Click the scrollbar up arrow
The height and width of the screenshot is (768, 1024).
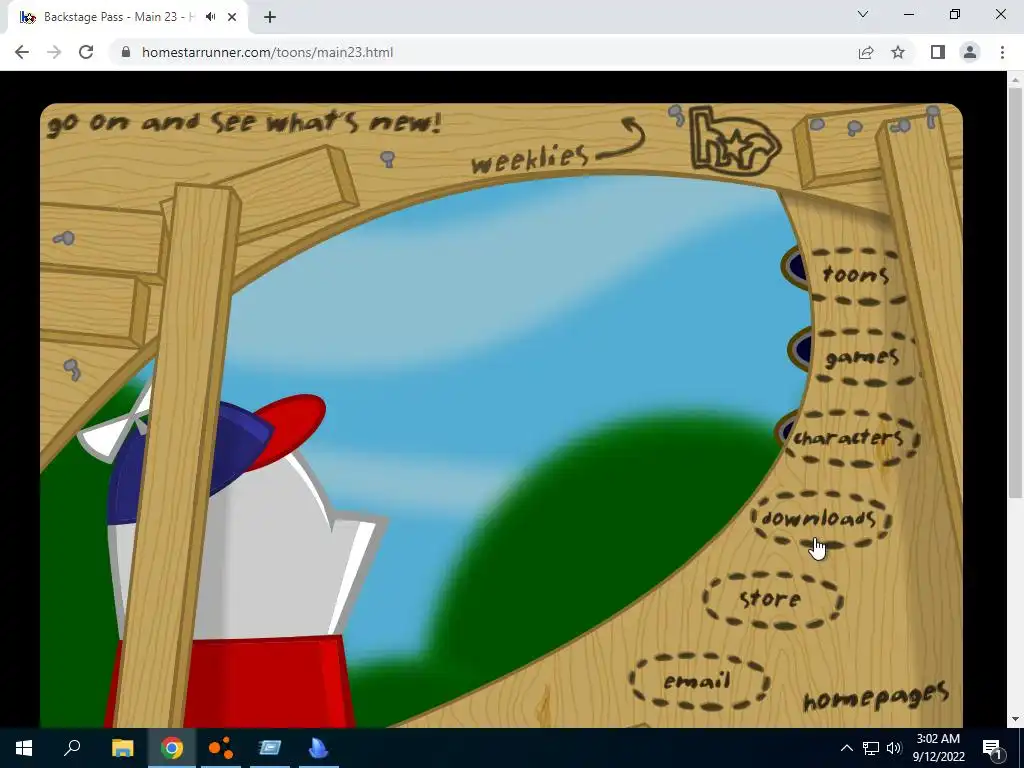pyautogui.click(x=1015, y=80)
